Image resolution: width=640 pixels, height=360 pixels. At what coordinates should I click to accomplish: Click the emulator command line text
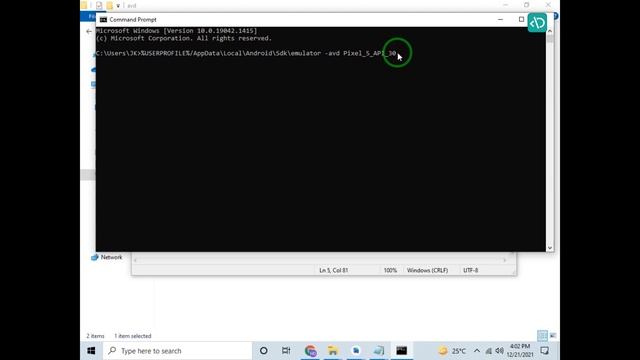[x=246, y=53]
